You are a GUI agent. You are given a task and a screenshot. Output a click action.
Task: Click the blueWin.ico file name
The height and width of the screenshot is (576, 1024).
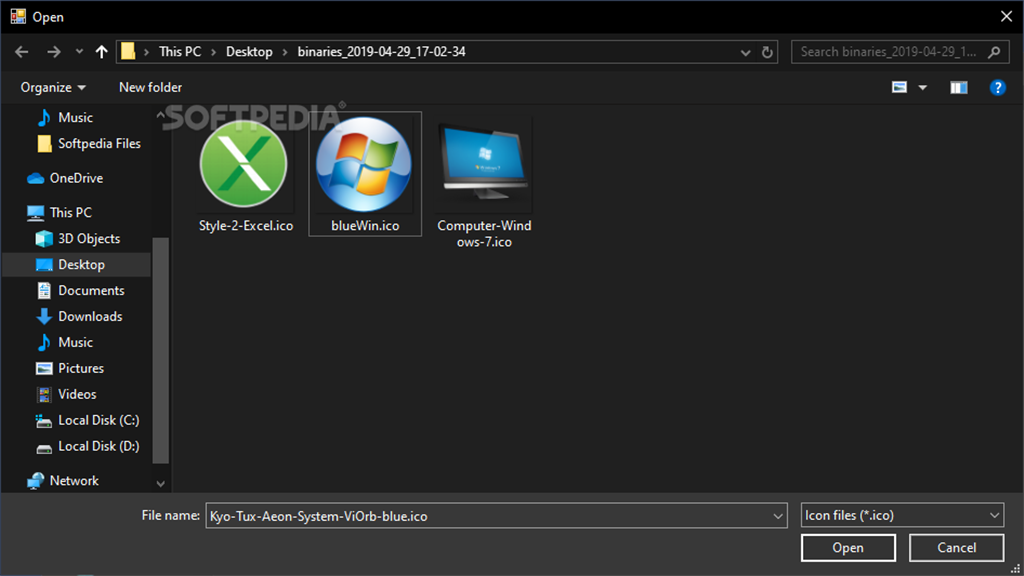click(365, 226)
